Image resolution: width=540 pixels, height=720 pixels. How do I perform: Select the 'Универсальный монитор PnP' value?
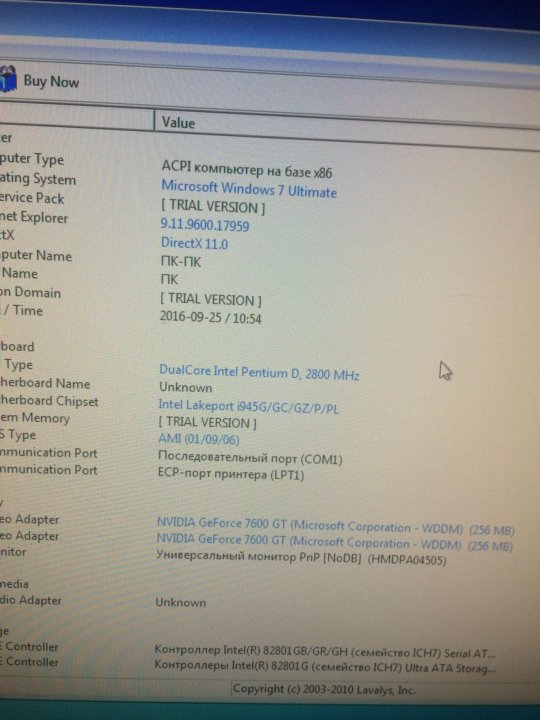pos(301,558)
